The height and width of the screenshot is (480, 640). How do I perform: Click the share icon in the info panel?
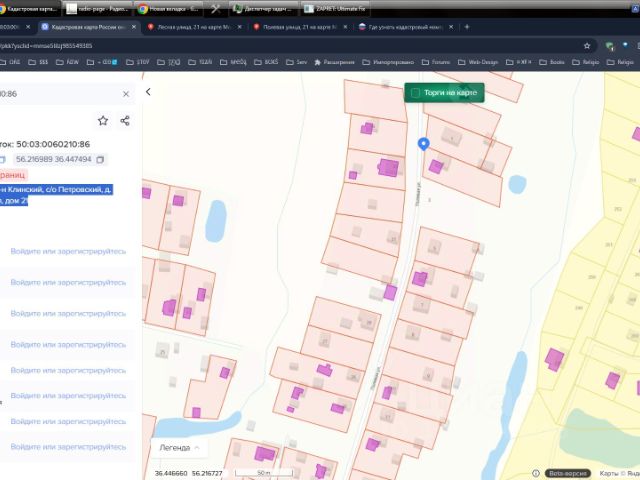(125, 121)
